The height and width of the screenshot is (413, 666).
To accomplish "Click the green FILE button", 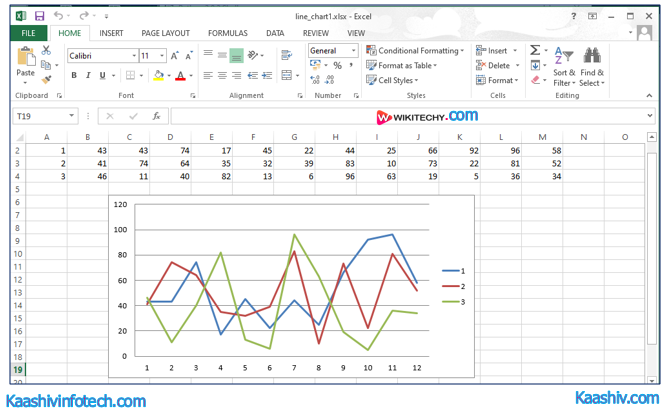I will pyautogui.click(x=28, y=33).
